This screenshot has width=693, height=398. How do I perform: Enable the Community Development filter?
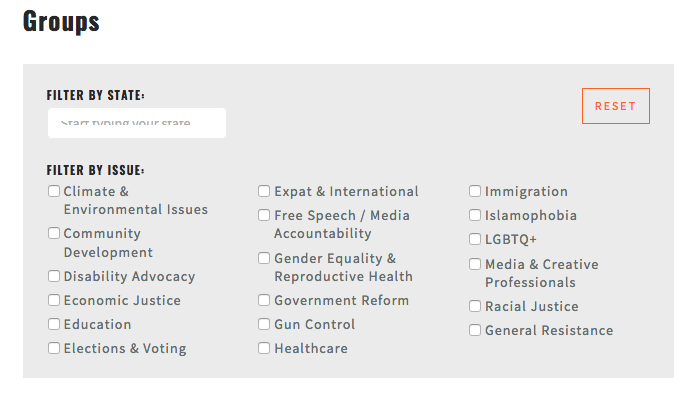54,233
